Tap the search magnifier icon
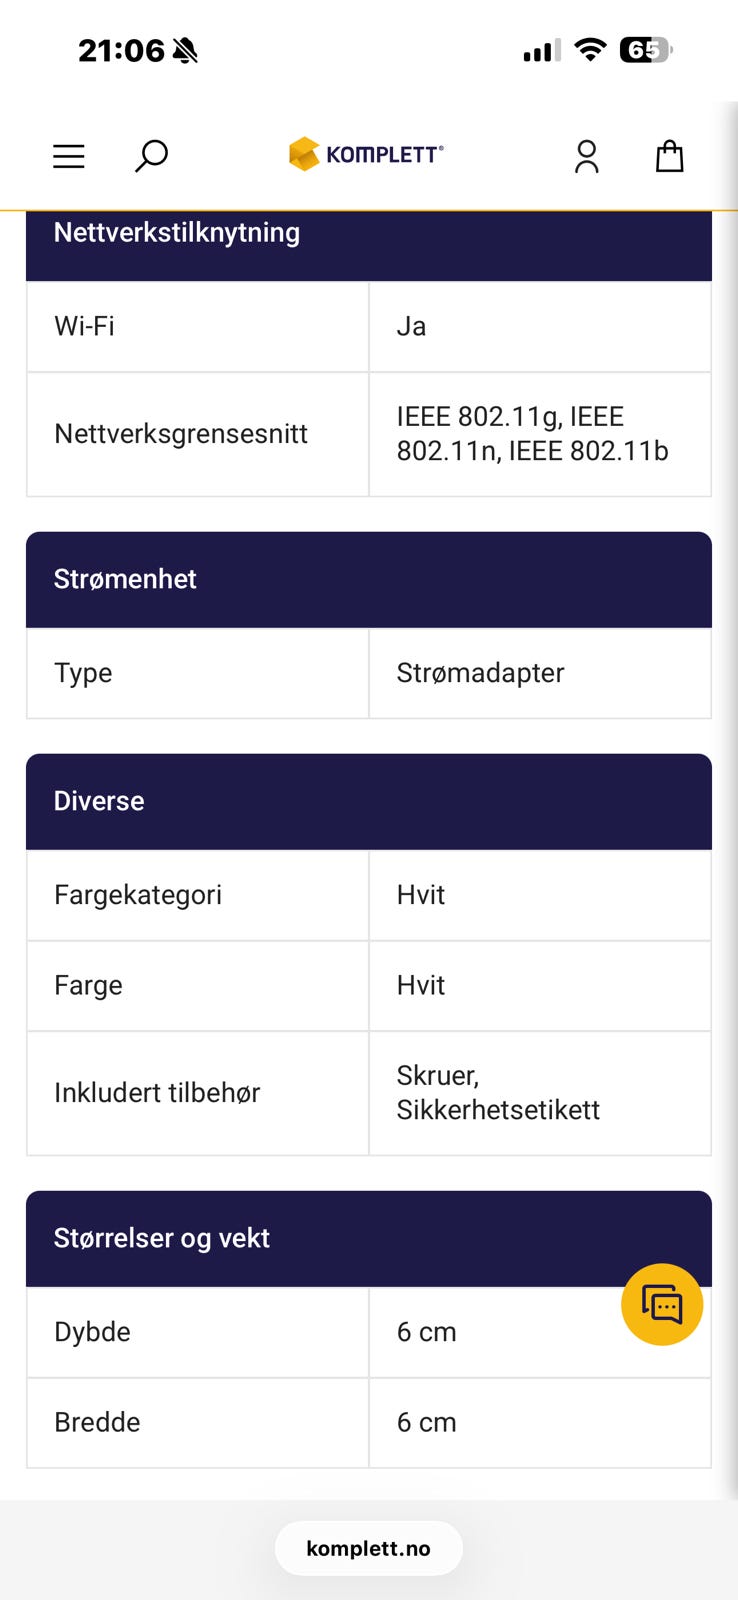738x1600 pixels. [x=151, y=156]
